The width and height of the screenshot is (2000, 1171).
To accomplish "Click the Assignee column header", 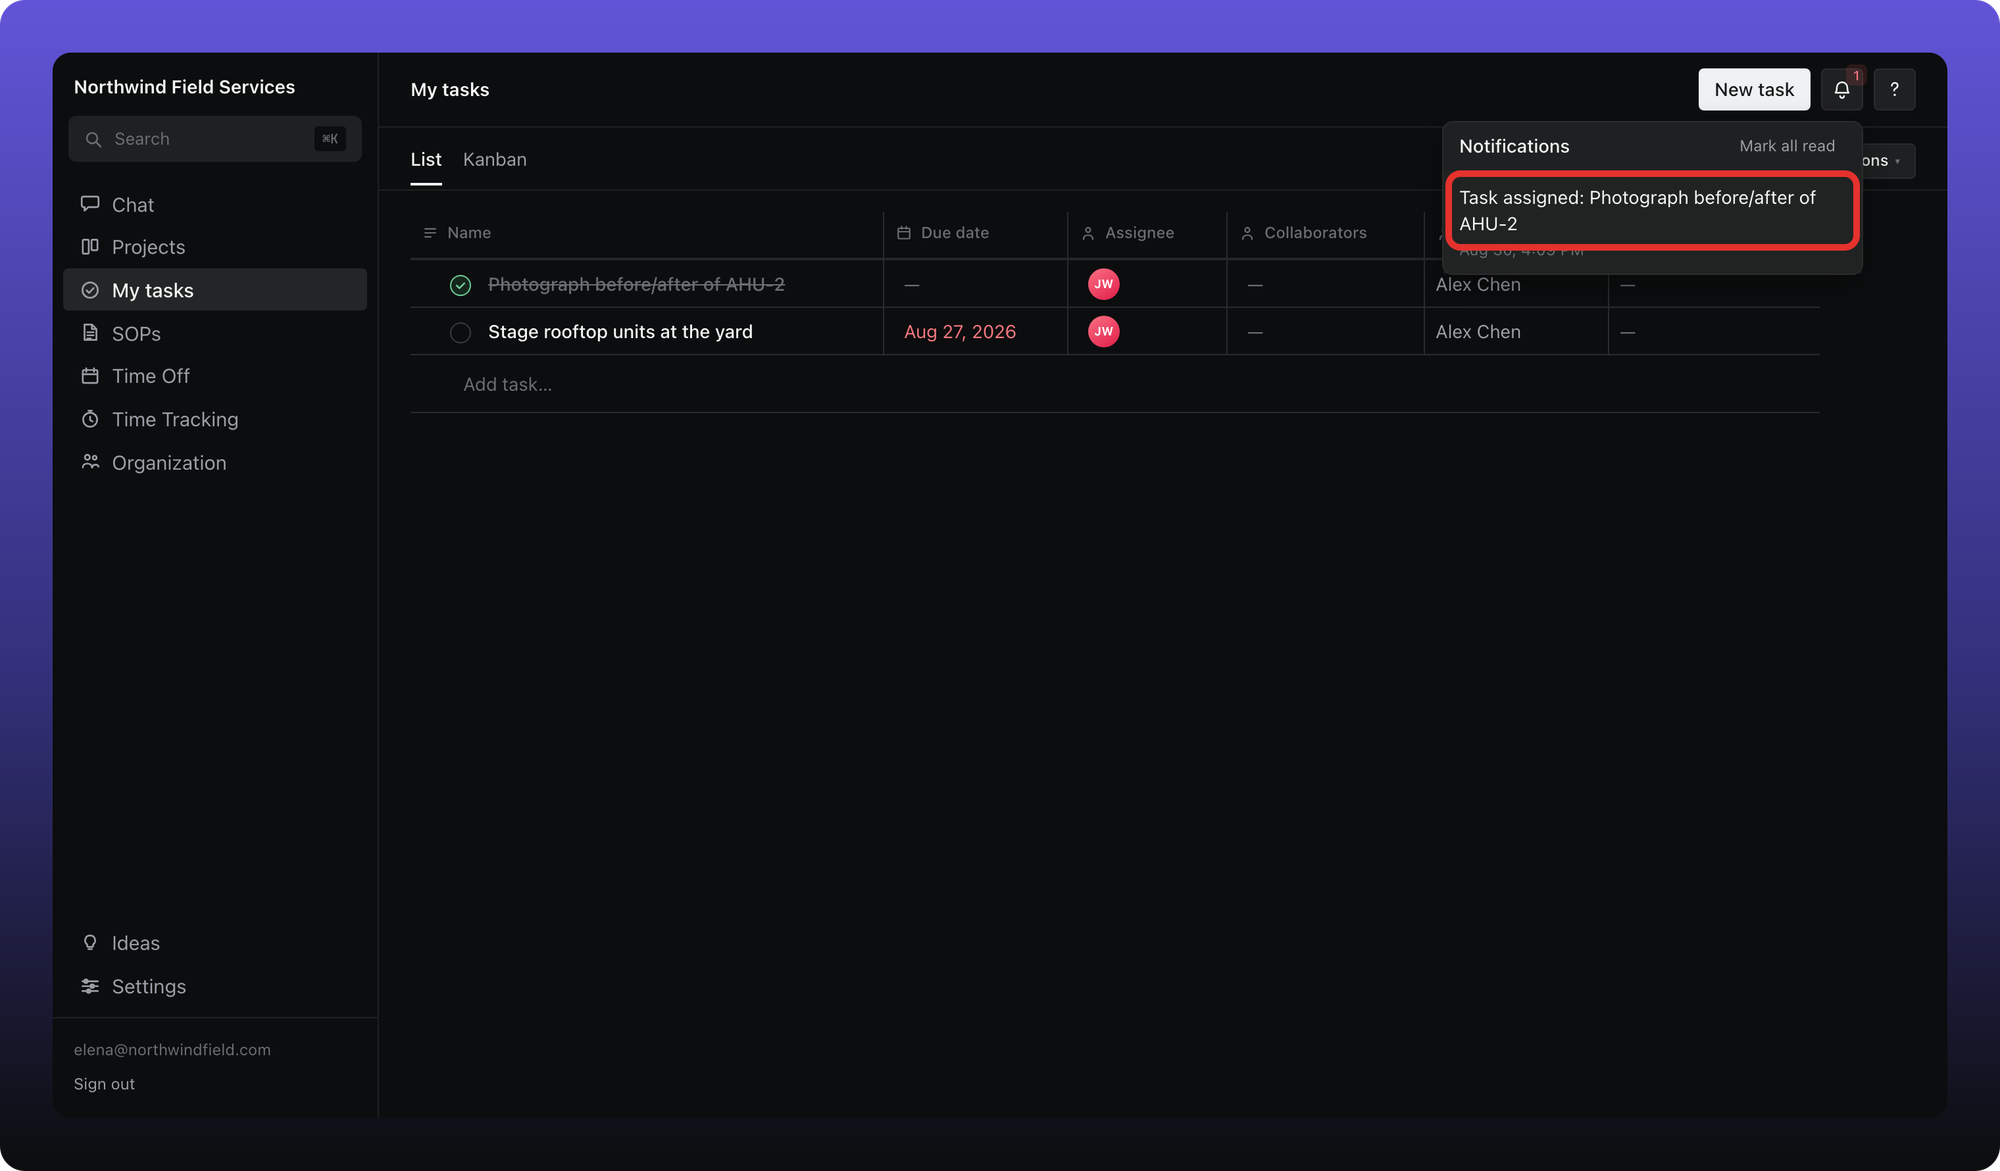I will pyautogui.click(x=1148, y=233).
